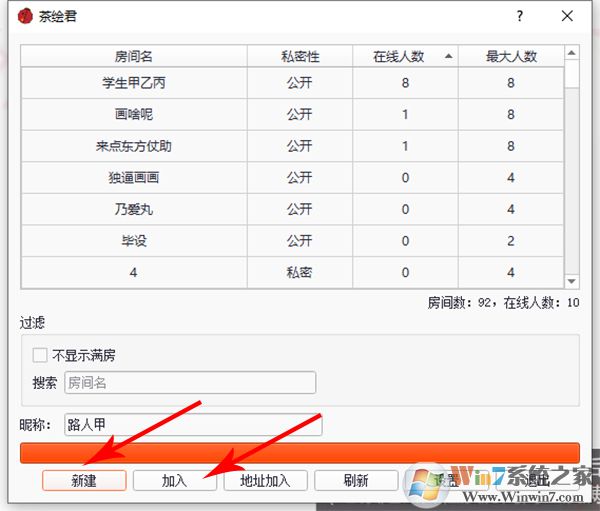
Task: Click the 加入 button
Action: pos(175,480)
